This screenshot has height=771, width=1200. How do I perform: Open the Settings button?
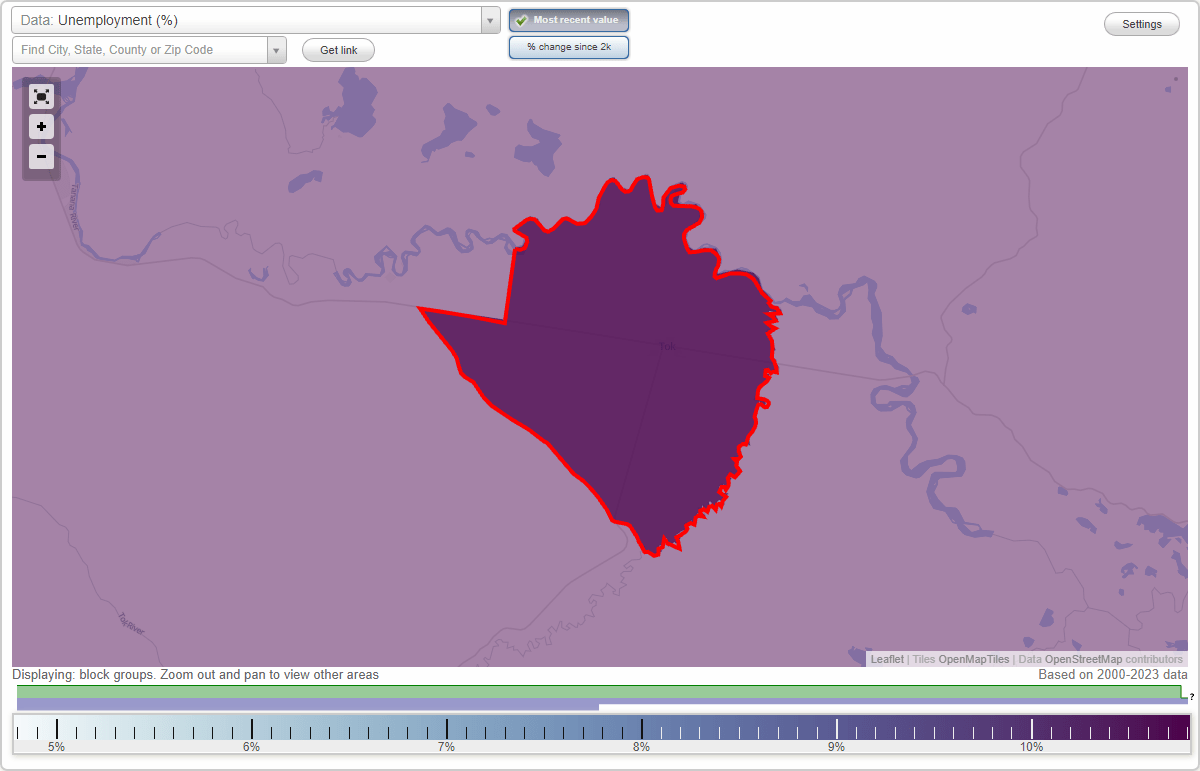(1142, 24)
